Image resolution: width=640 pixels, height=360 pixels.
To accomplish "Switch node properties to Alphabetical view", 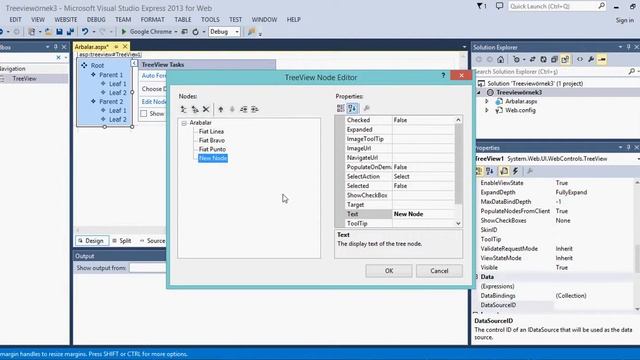I will 352,108.
